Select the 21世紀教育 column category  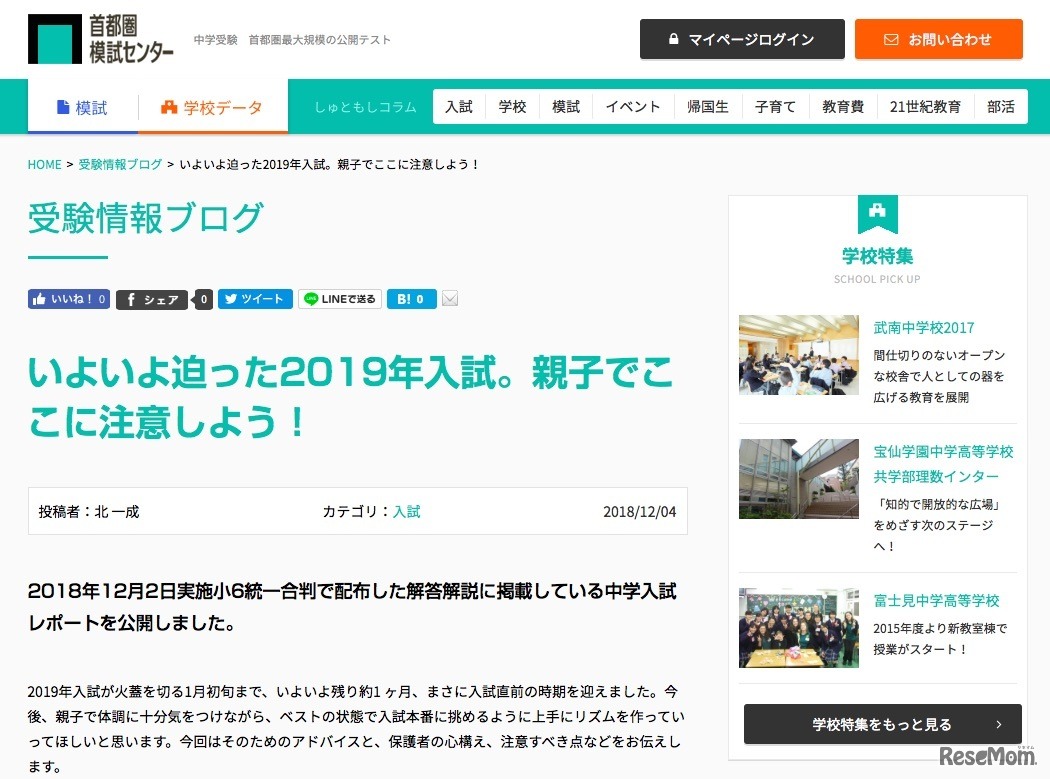pyautogui.click(x=925, y=107)
